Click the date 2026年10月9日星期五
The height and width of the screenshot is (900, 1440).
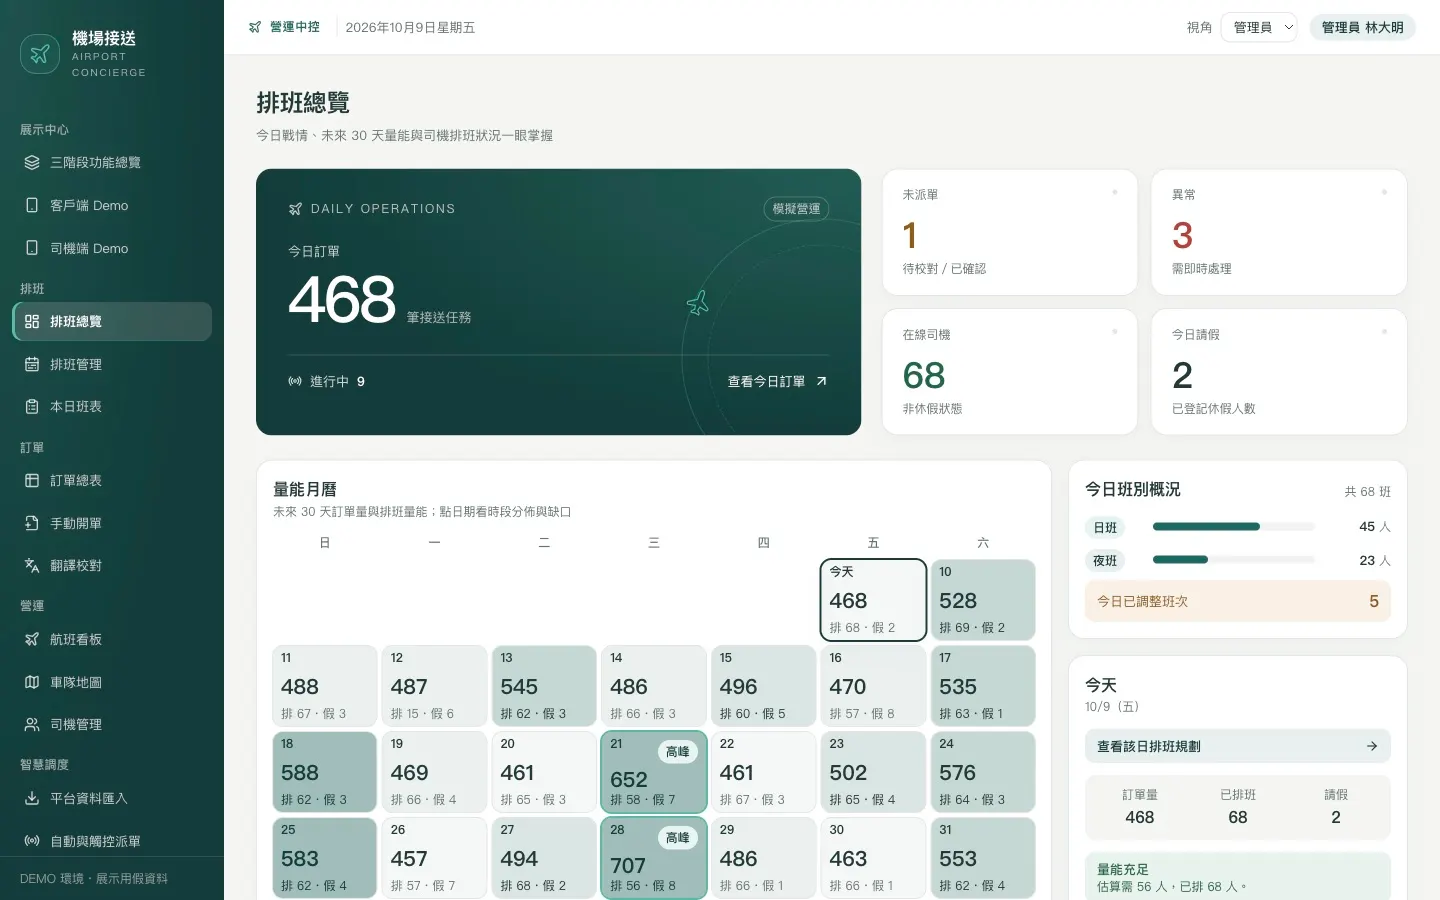coord(410,27)
